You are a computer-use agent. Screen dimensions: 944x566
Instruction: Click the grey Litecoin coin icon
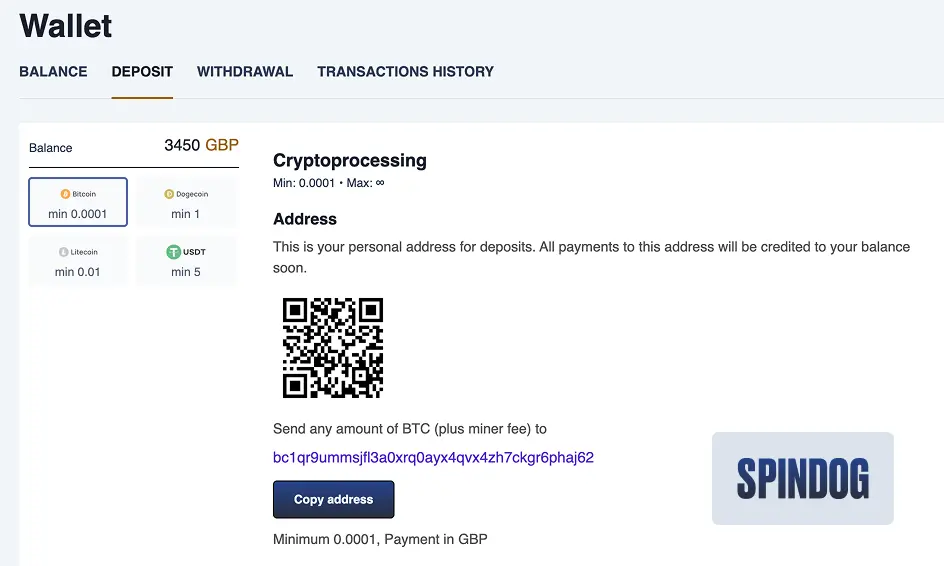pyautogui.click(x=65, y=253)
